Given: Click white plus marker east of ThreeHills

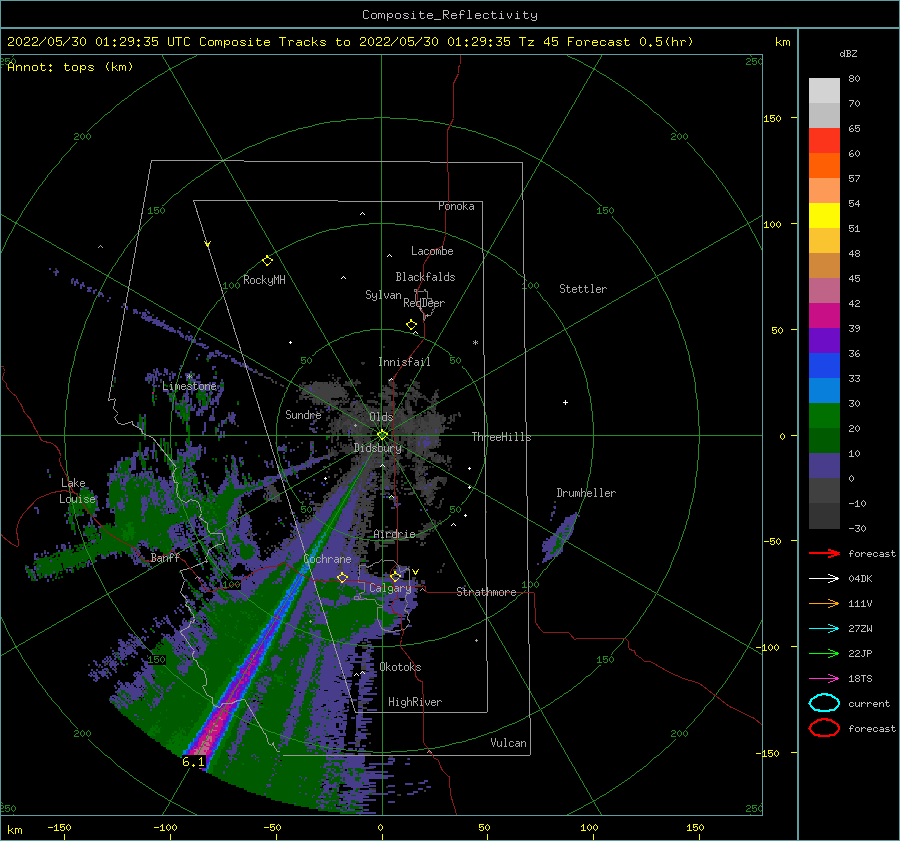Looking at the screenshot, I should (x=565, y=402).
